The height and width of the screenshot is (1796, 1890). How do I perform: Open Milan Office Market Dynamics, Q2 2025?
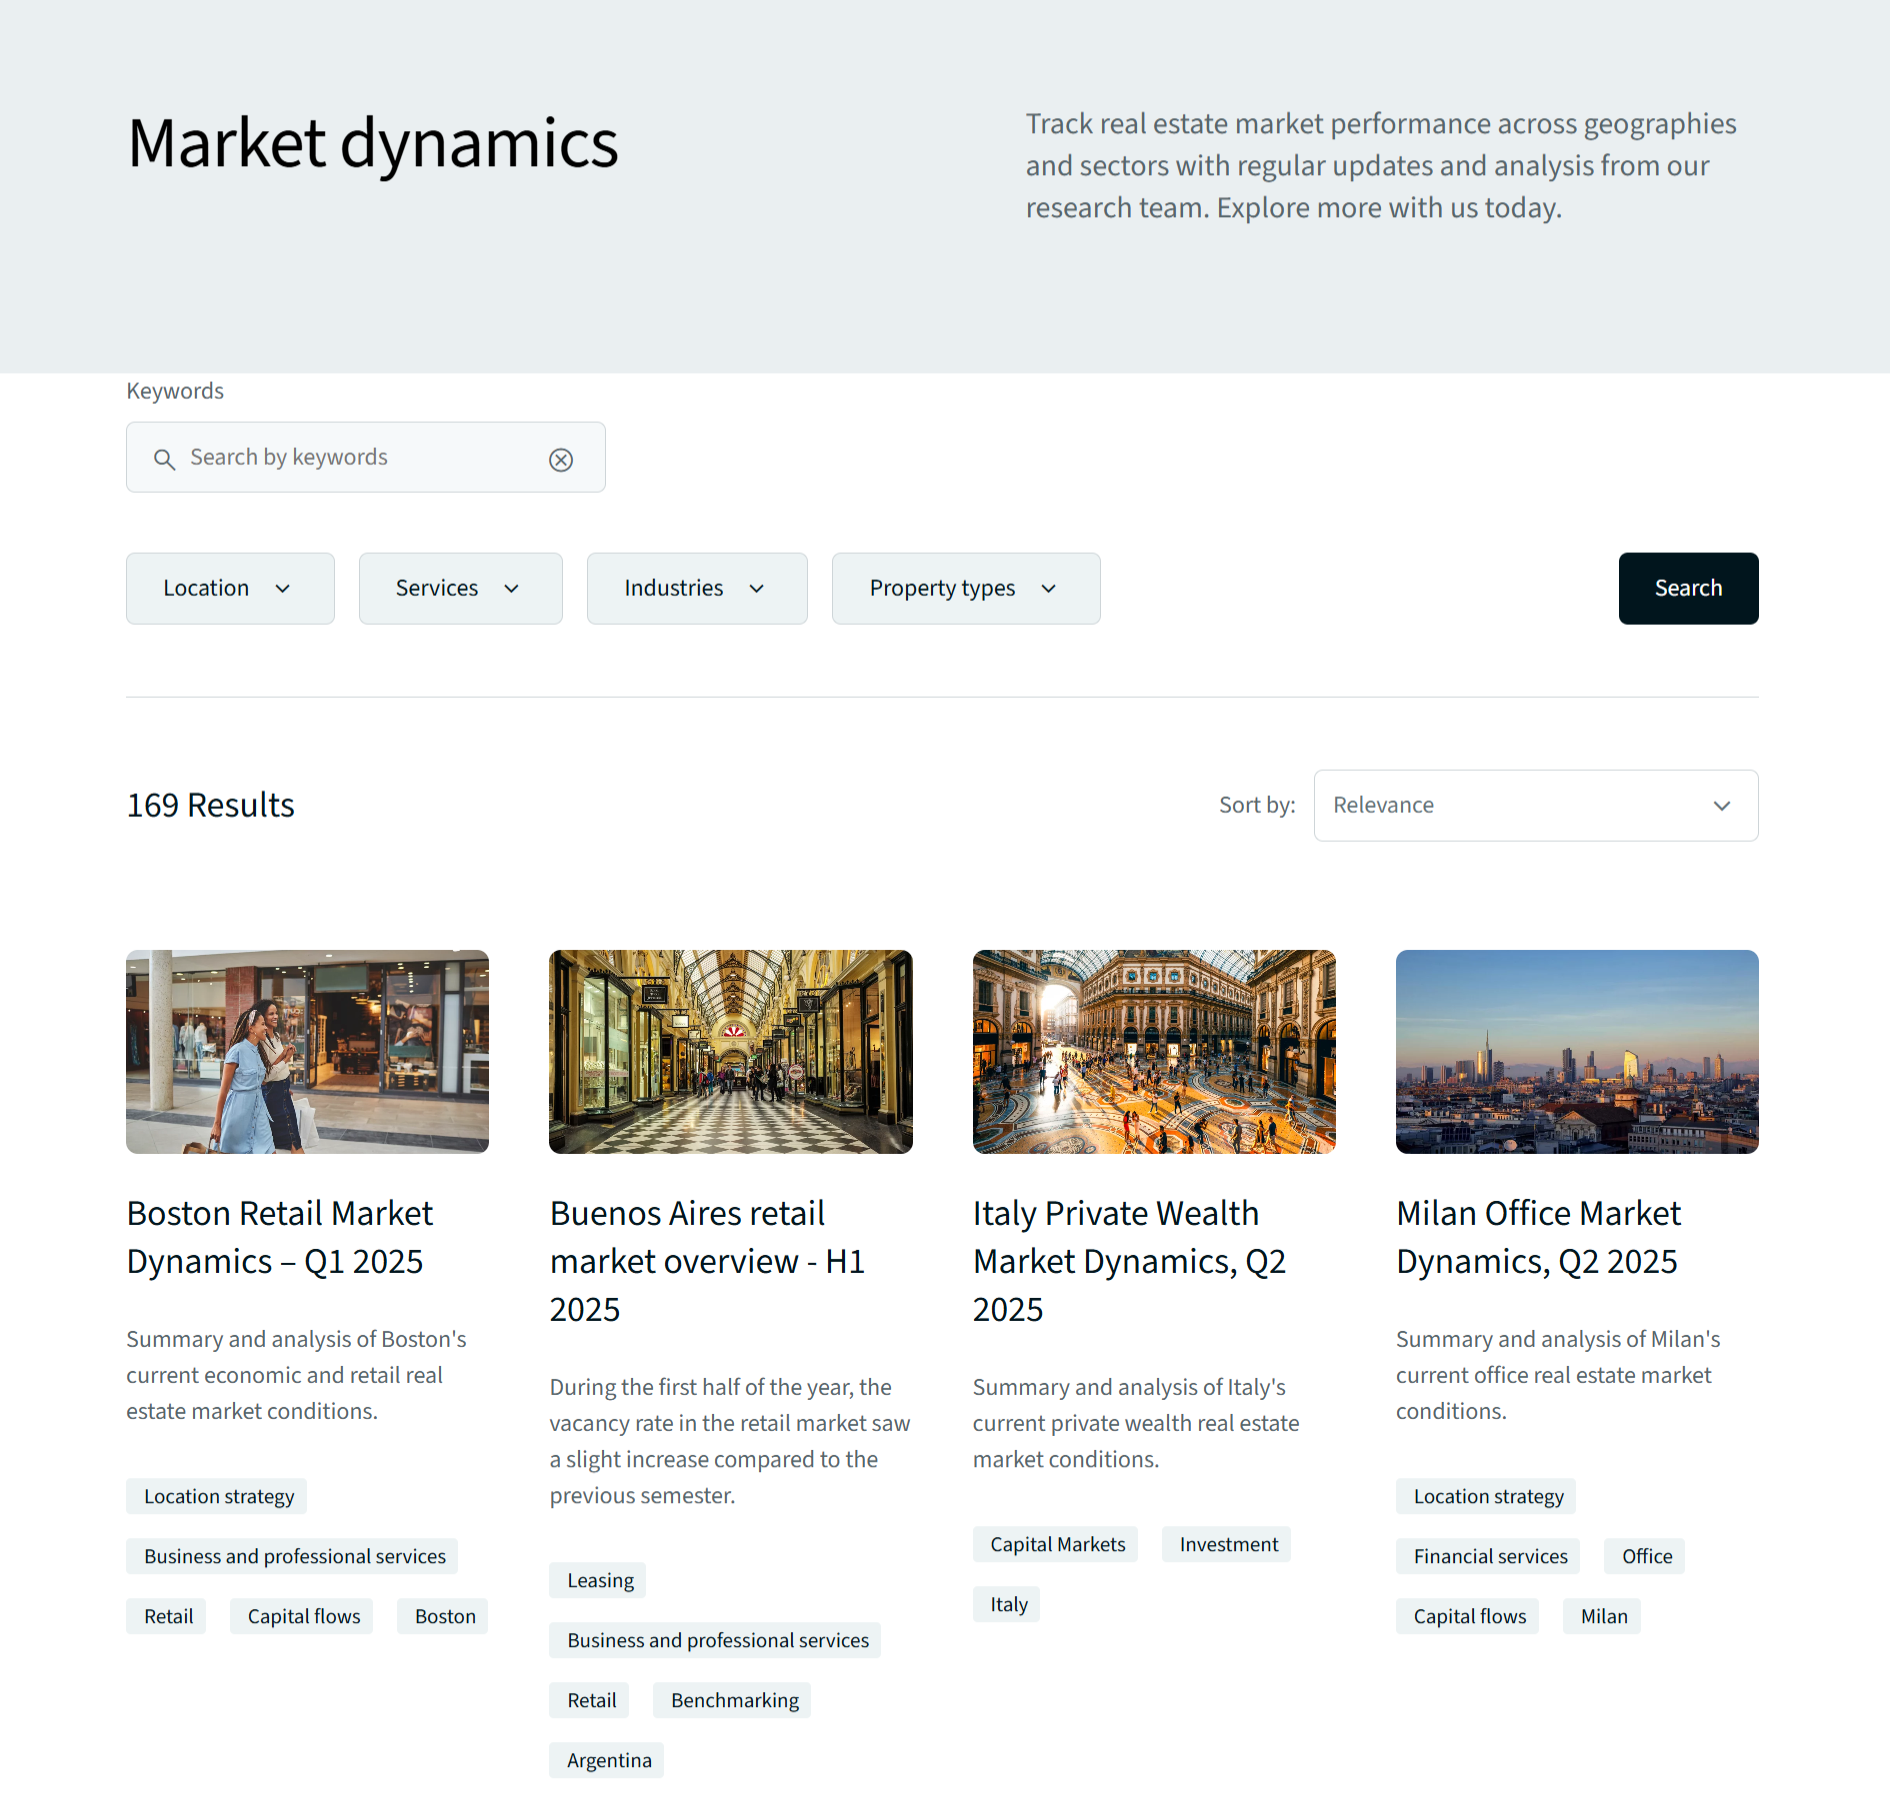pyautogui.click(x=1539, y=1237)
